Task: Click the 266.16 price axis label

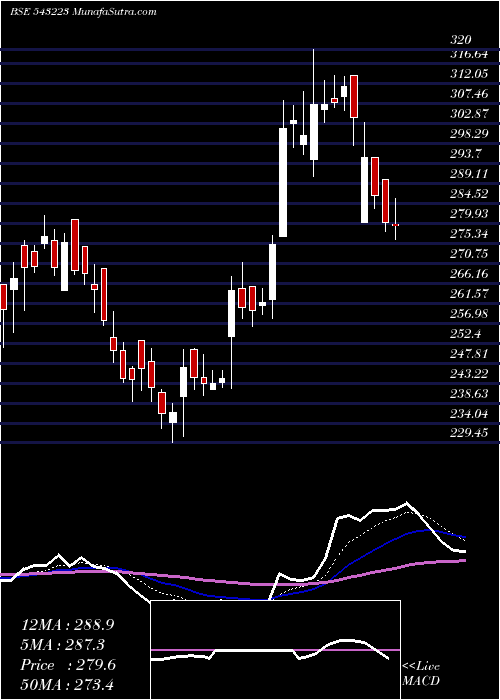Action: (x=469, y=274)
